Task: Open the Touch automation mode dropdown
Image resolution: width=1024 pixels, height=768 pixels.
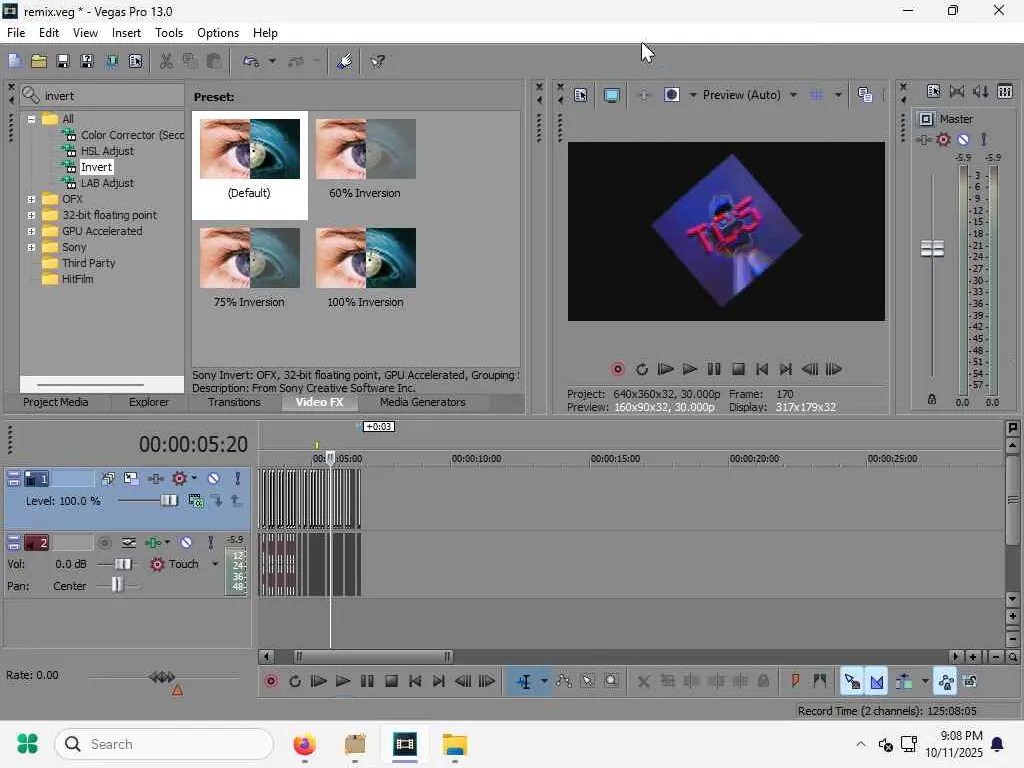Action: coord(215,564)
